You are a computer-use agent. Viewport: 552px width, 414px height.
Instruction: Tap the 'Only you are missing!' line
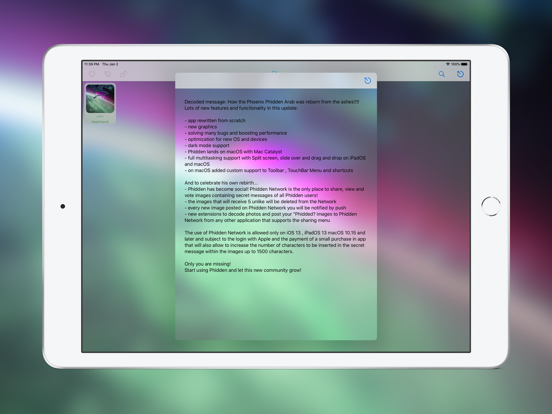(208, 264)
